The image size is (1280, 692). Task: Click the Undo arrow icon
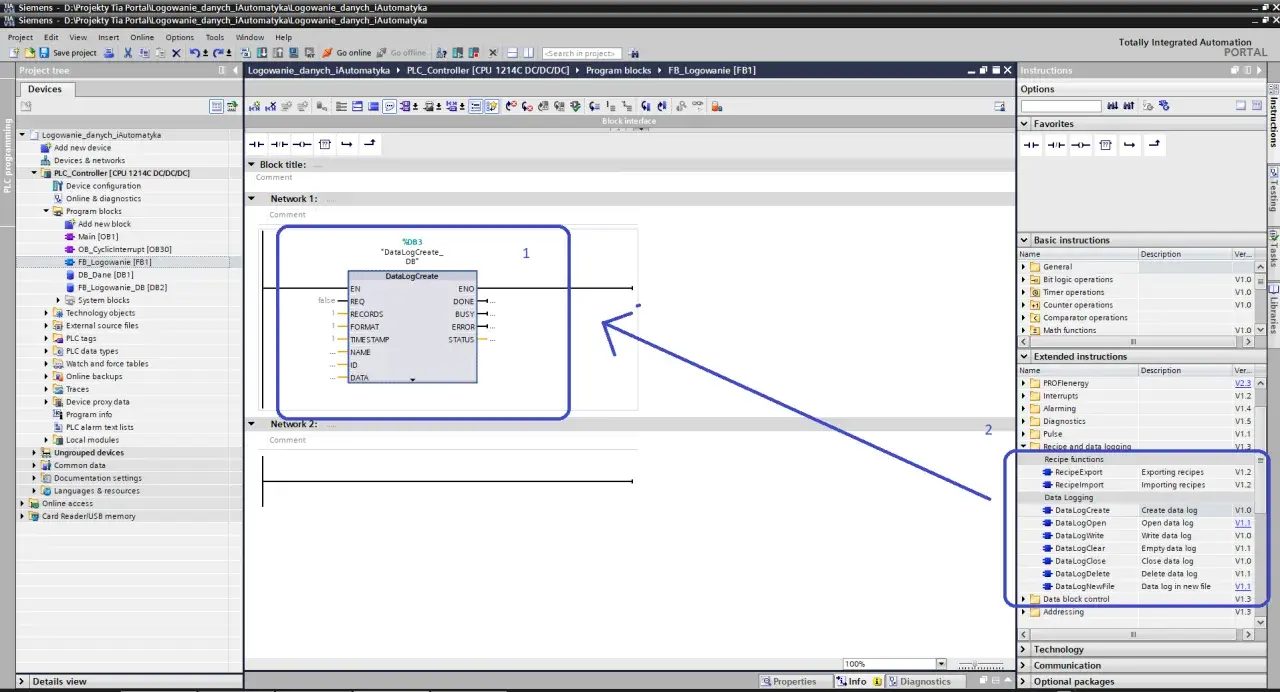pos(195,52)
